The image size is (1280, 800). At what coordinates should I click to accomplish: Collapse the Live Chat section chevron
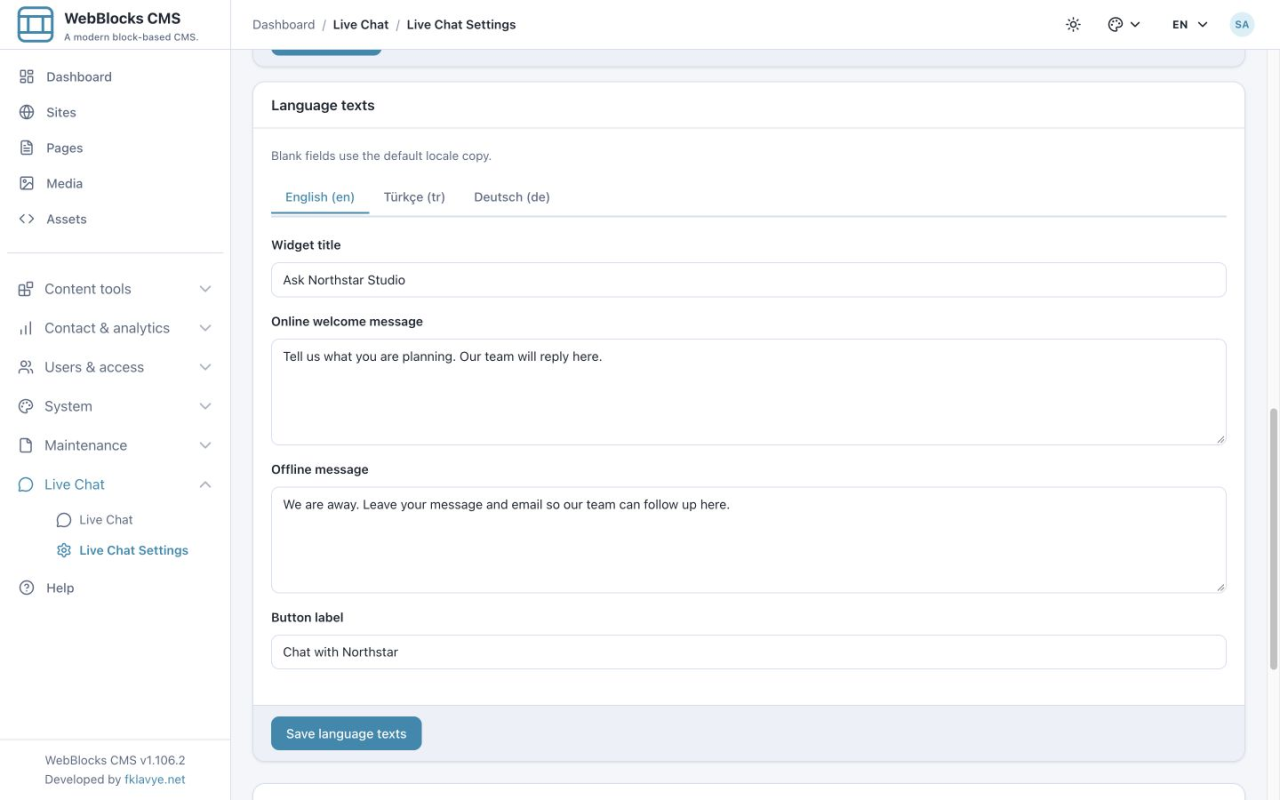pyautogui.click(x=205, y=485)
